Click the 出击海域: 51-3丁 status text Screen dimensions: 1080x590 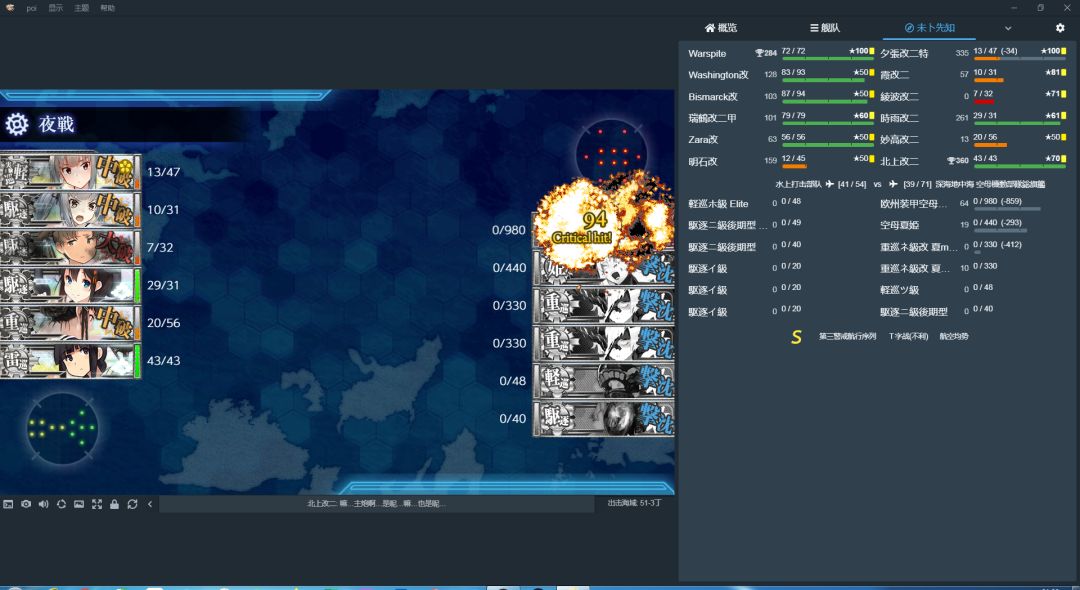point(634,503)
